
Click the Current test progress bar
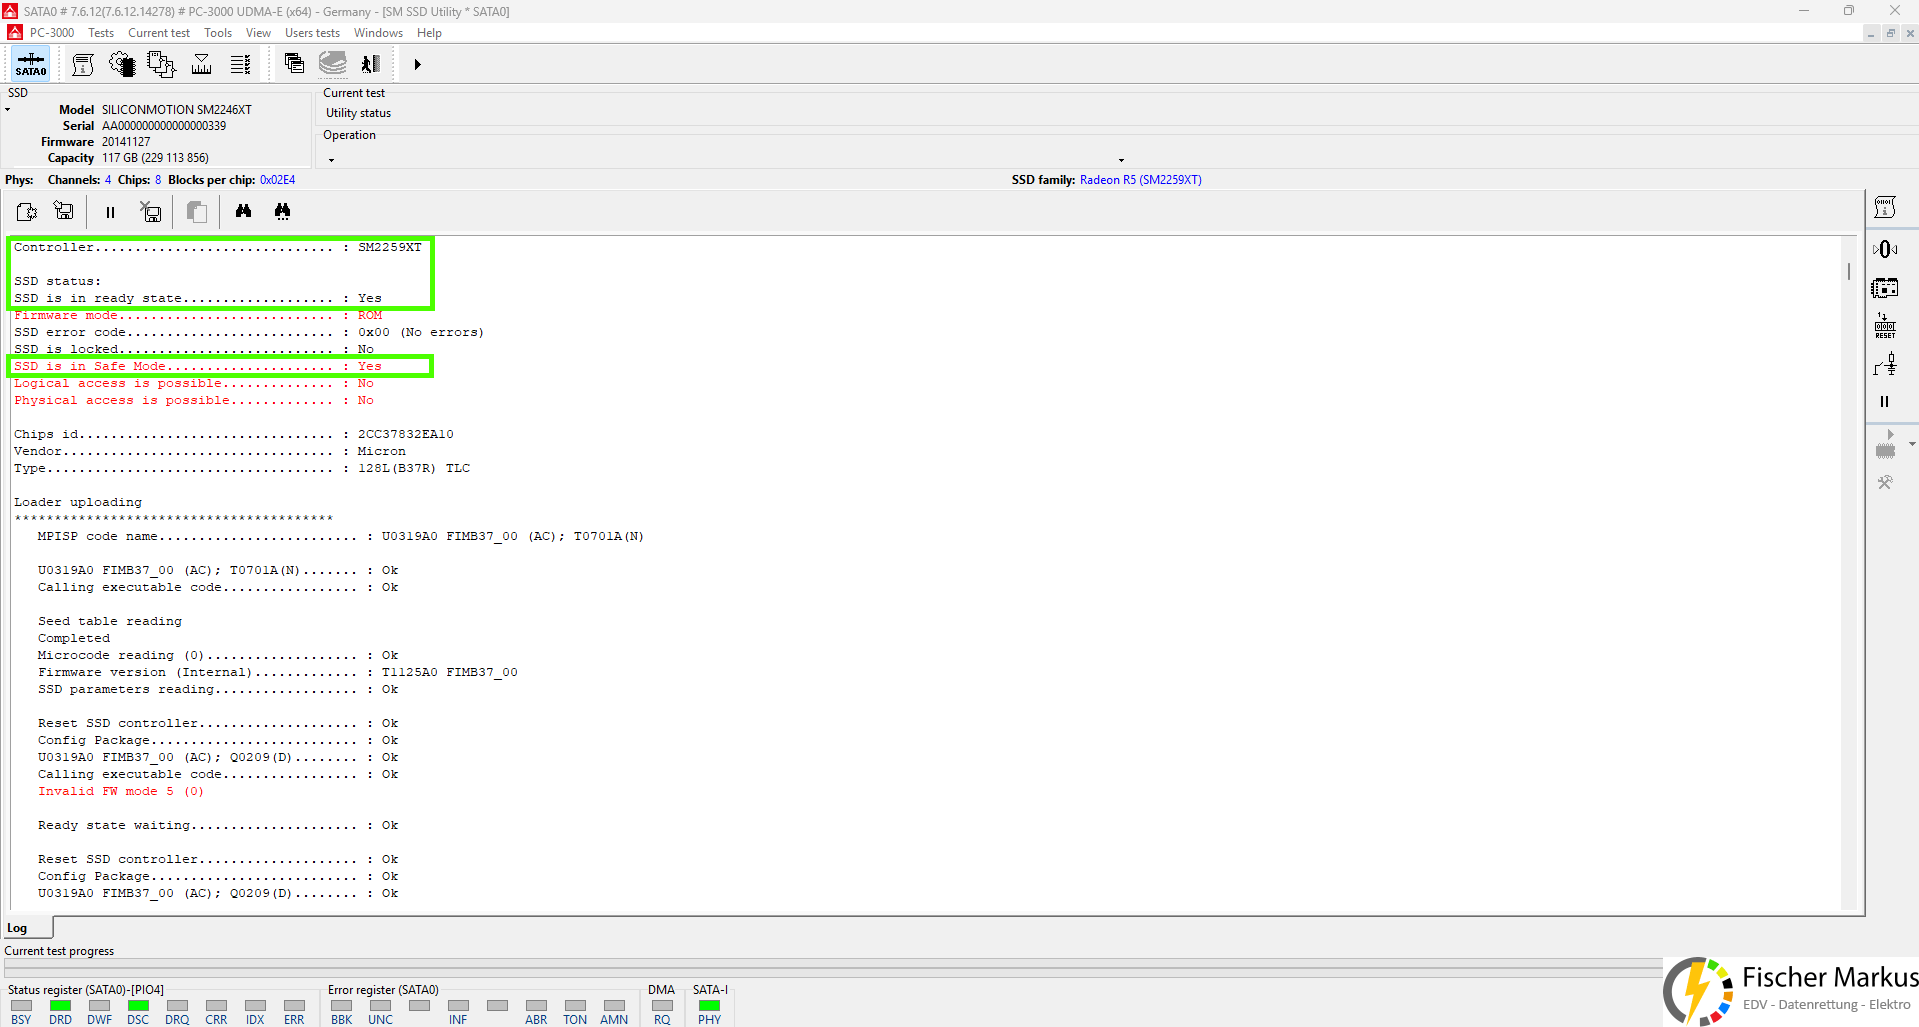833,969
